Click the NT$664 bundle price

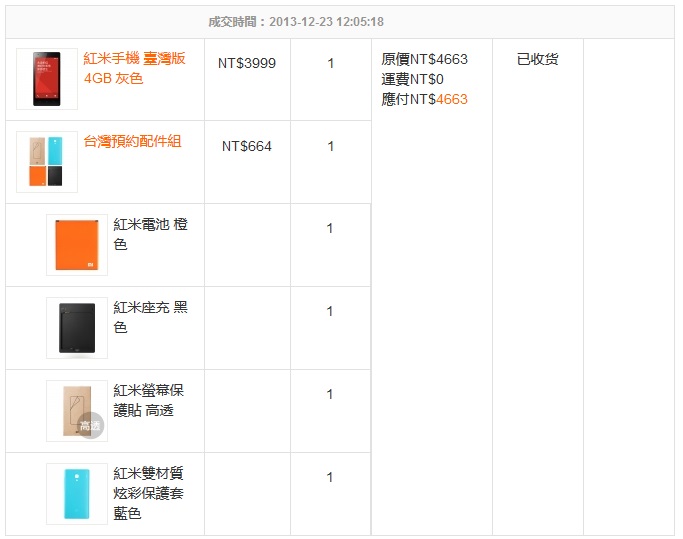coord(247,146)
